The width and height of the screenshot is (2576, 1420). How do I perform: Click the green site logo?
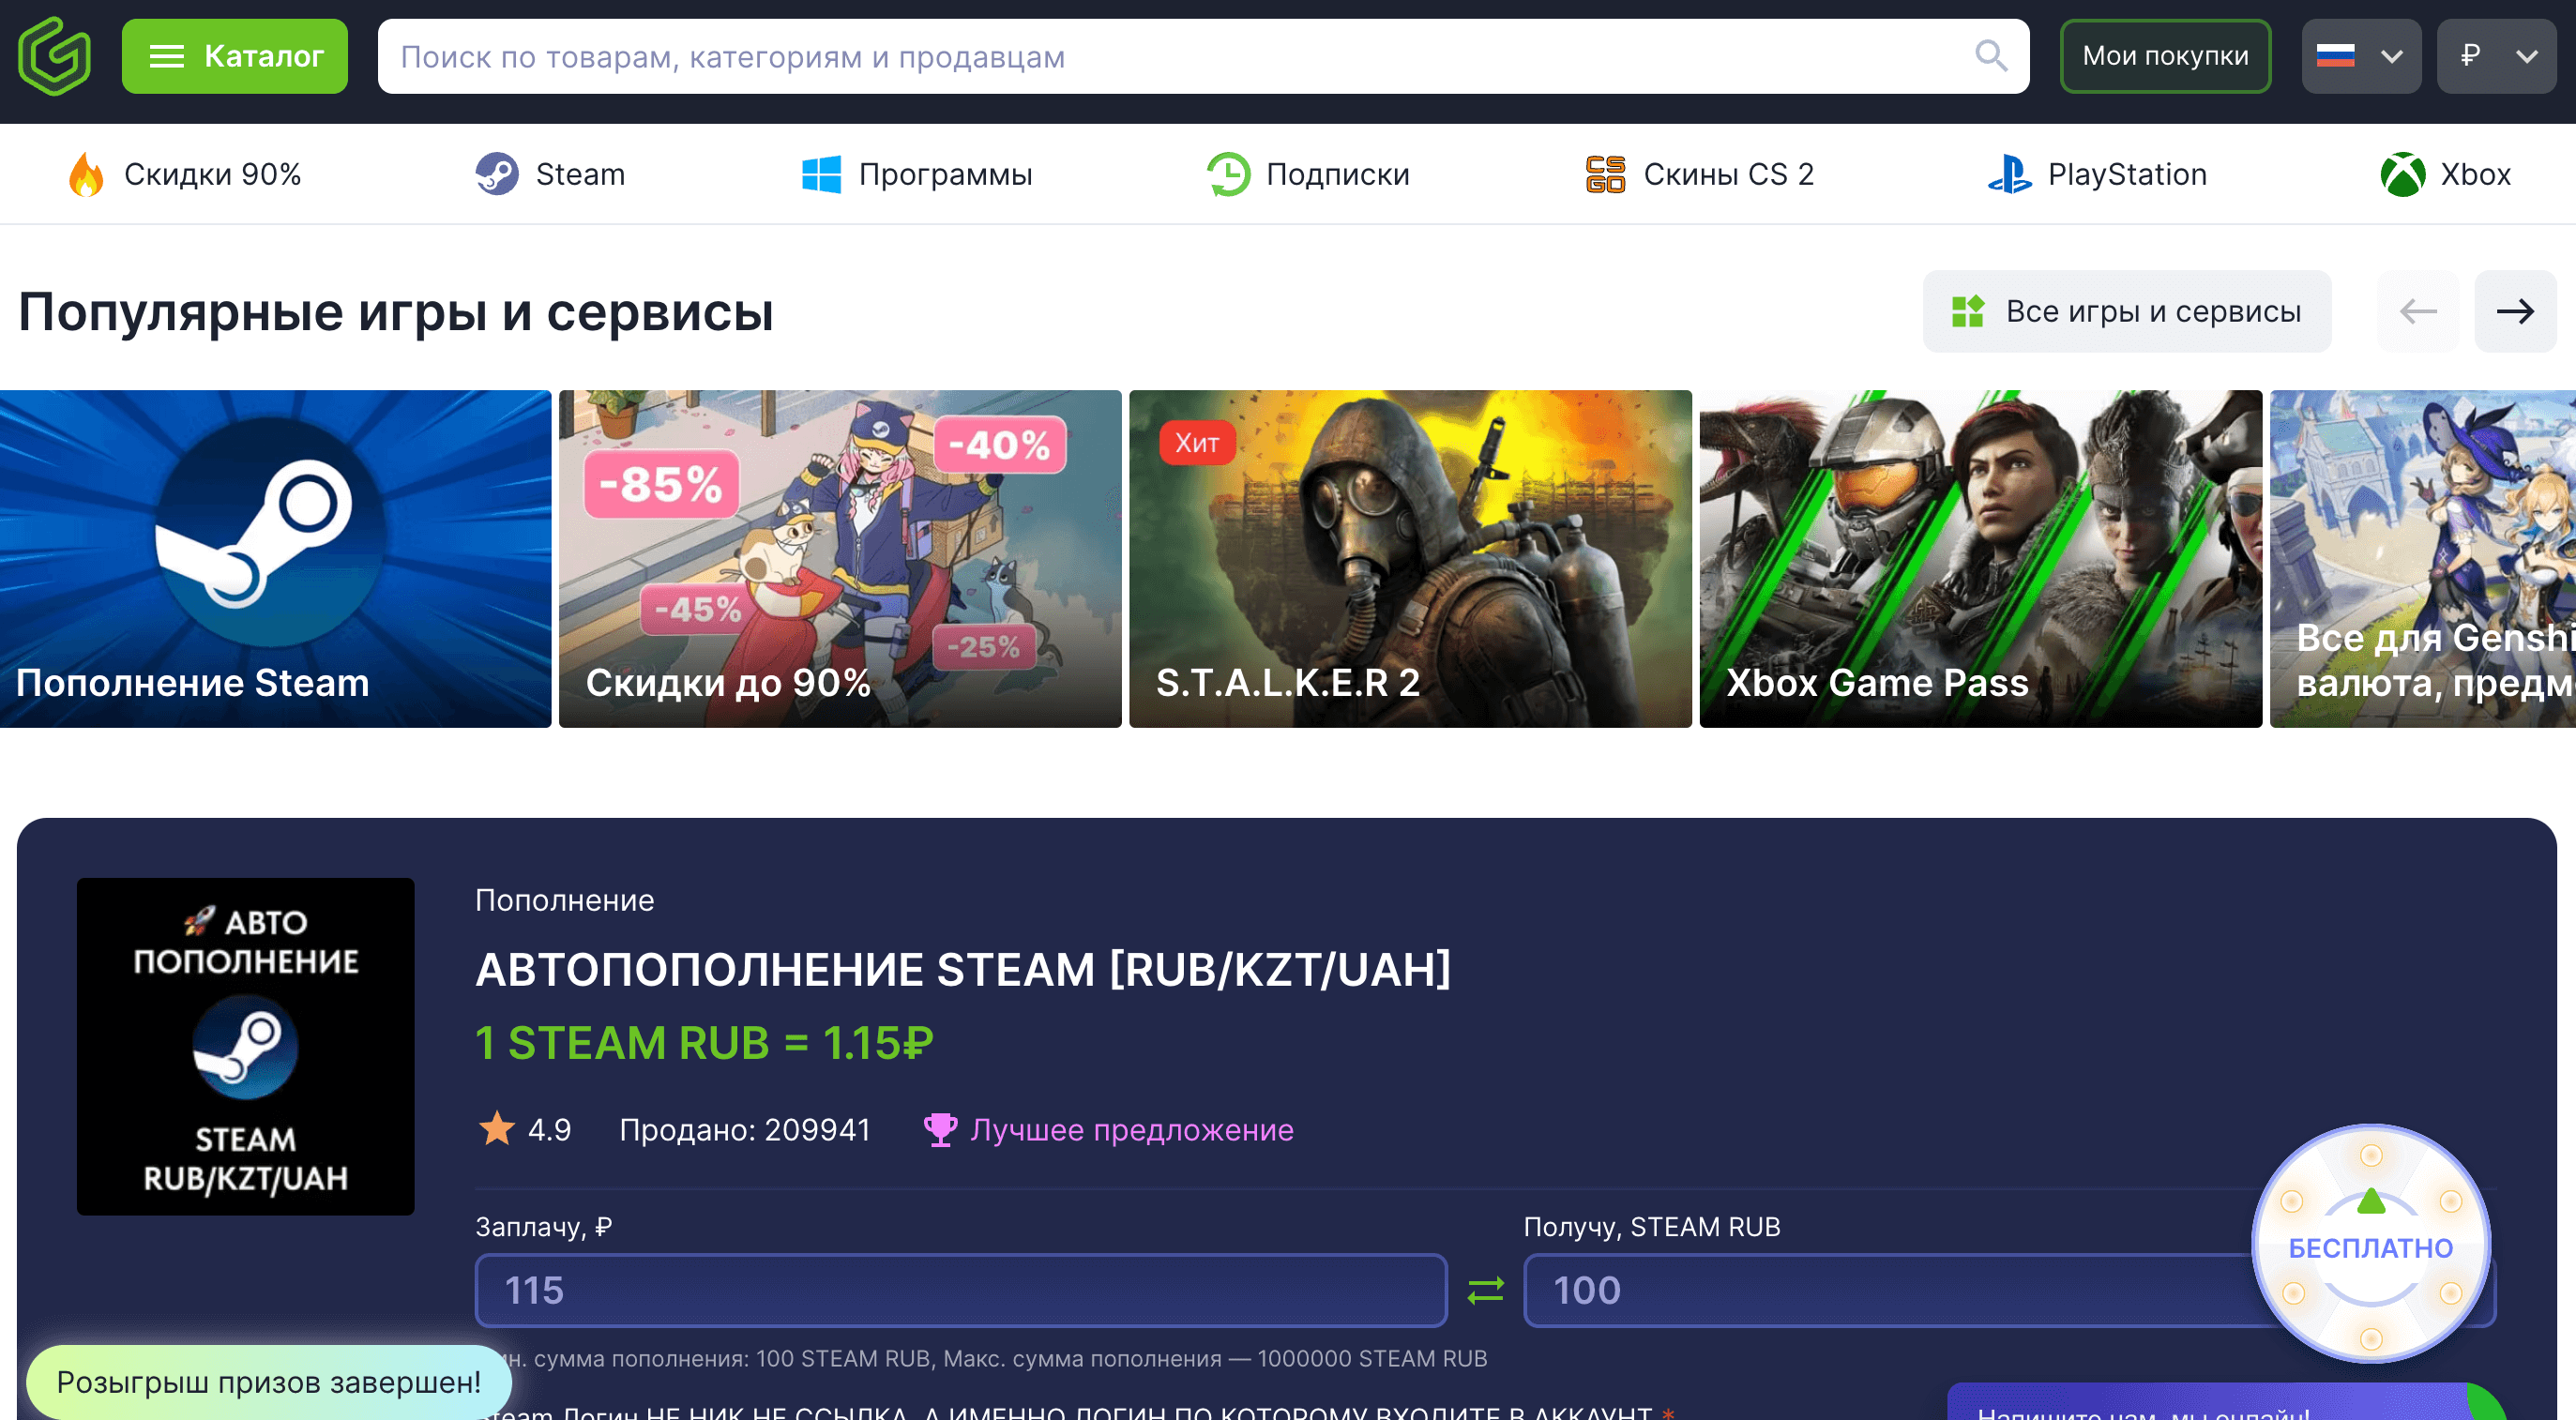55,56
